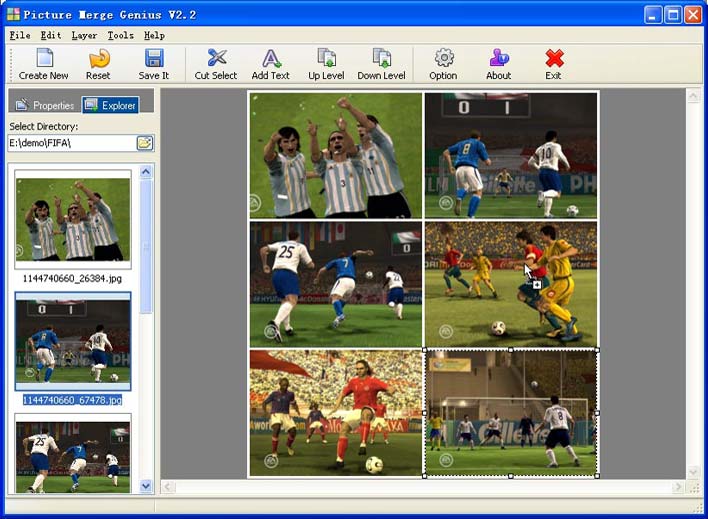Viewport: 708px width, 519px height.
Task: Click the app icon in title bar
Action: tap(14, 14)
